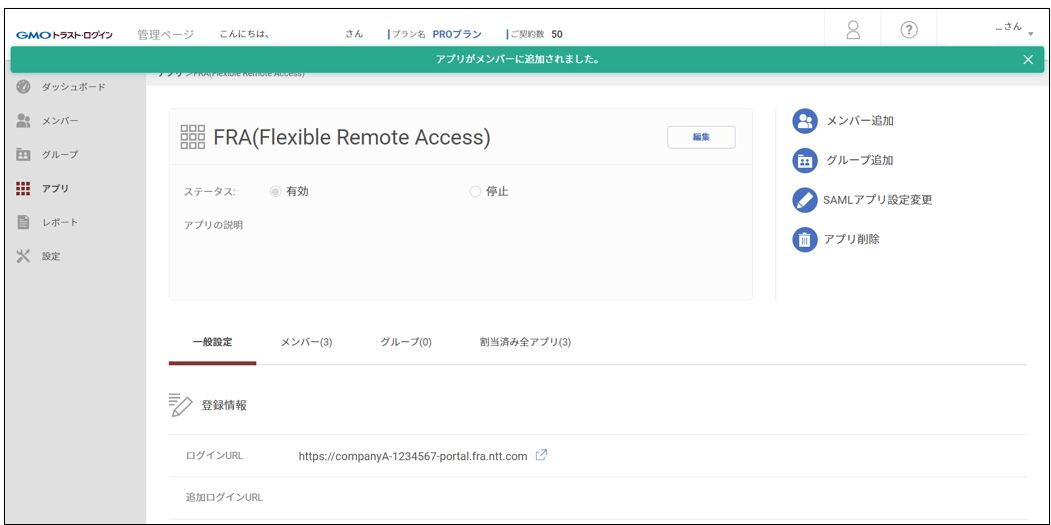Viewport: 1051px width, 525px height.
Task: Switch to the グループ(0) tab
Action: 406,342
